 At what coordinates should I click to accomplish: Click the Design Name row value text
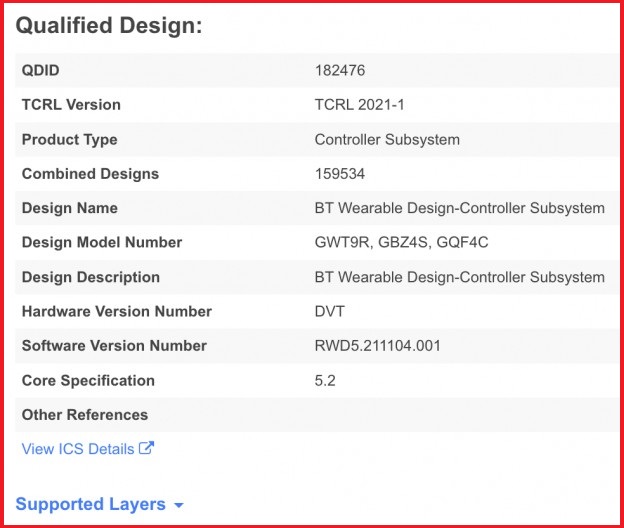click(459, 208)
